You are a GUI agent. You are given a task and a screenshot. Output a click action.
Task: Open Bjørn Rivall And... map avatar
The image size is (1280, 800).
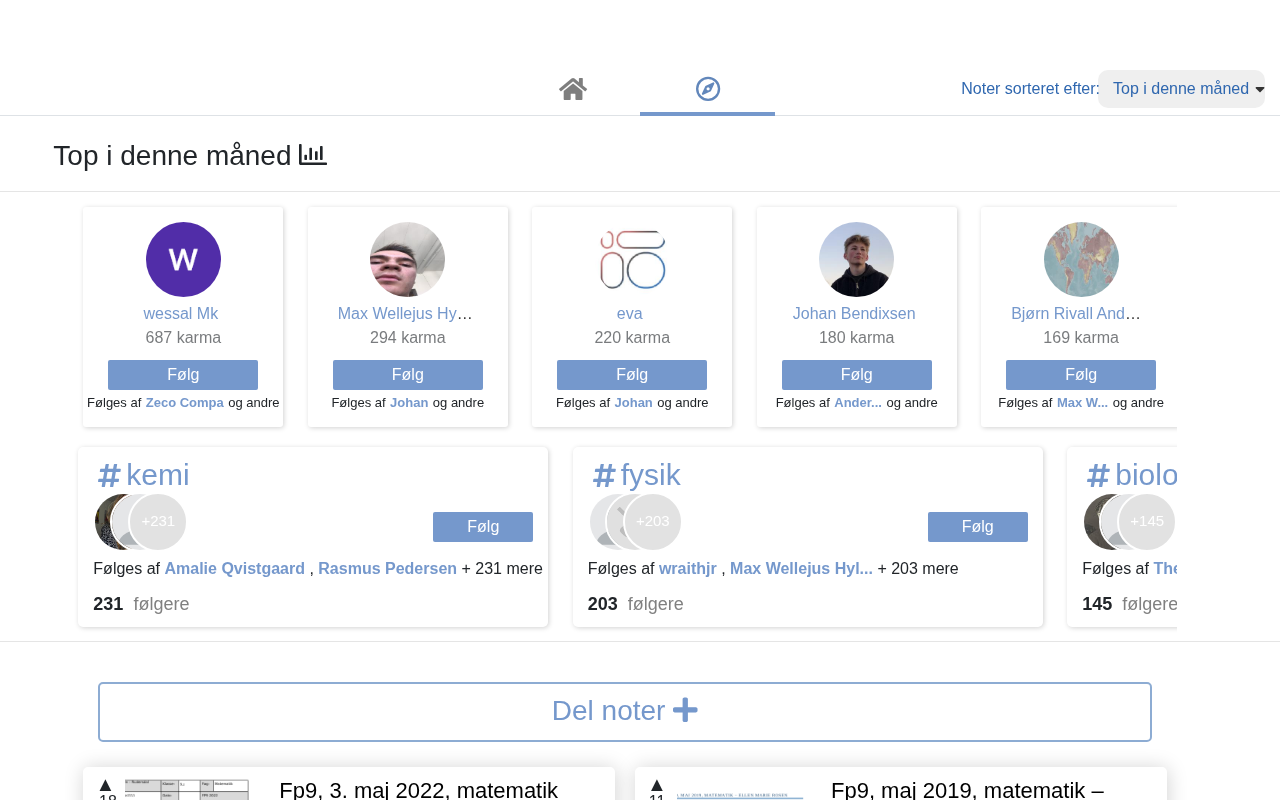(x=1081, y=259)
